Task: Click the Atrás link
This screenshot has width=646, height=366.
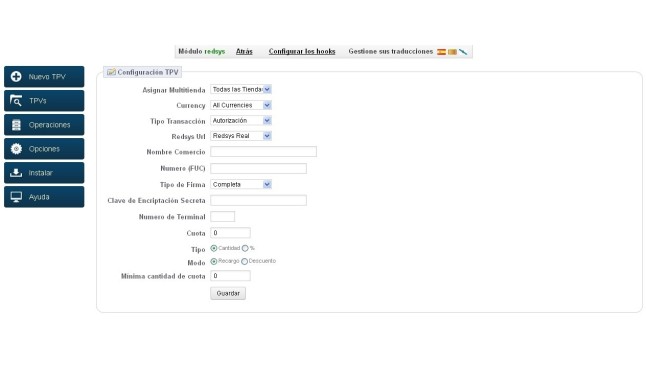Action: point(244,52)
